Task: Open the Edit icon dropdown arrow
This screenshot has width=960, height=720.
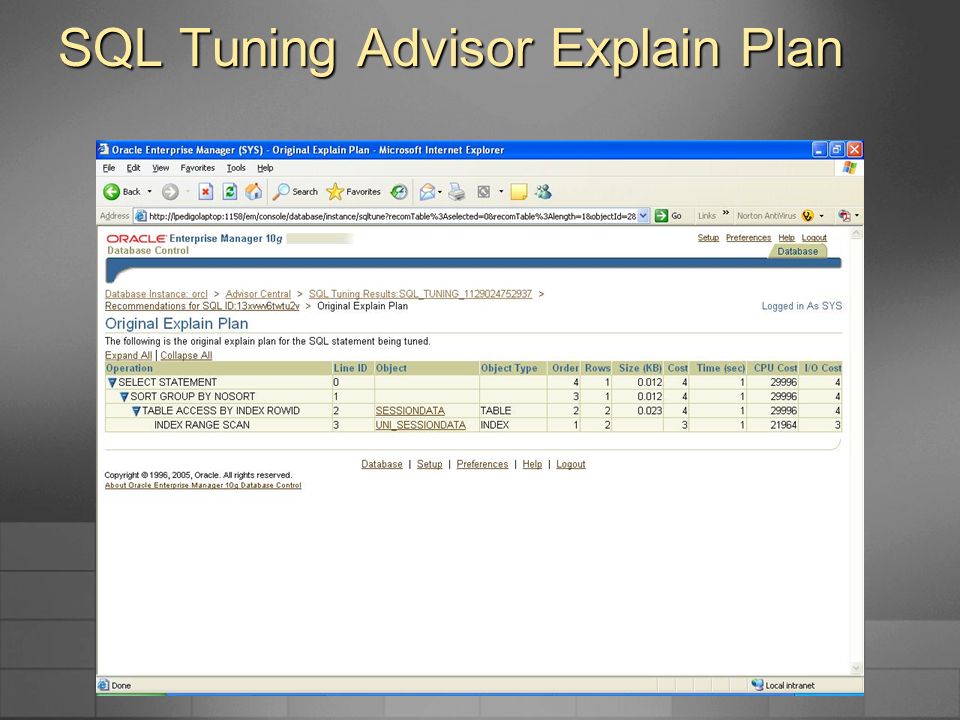Action: 501,192
